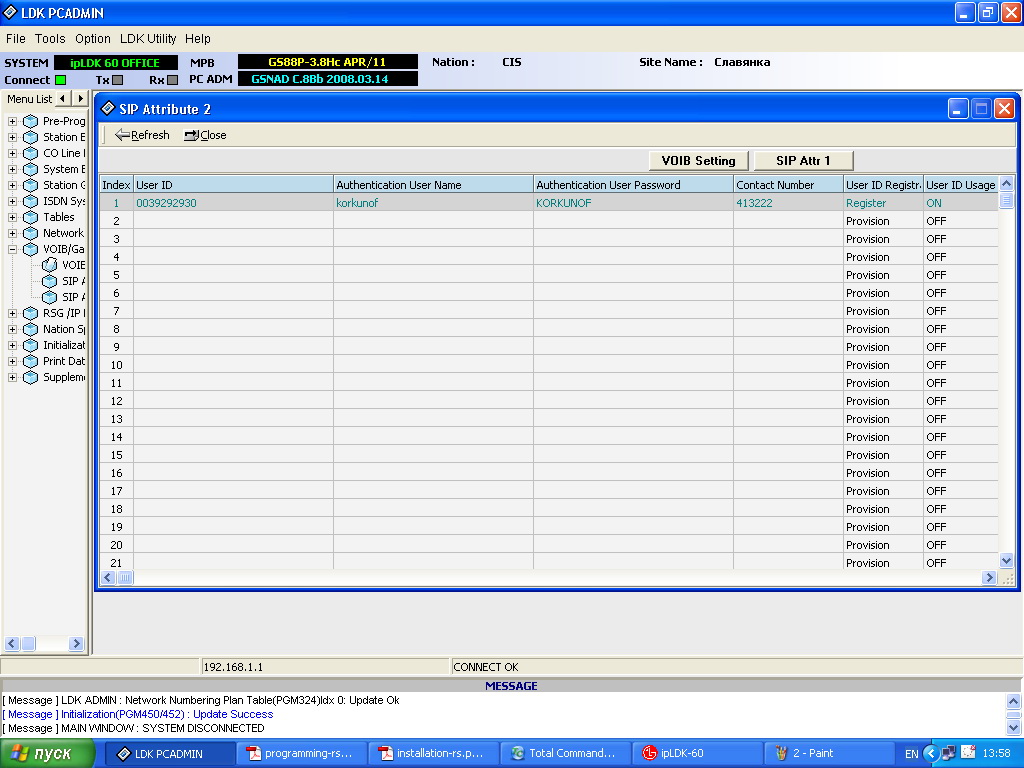Toggle User ID Usage OFF in row 2

point(958,221)
